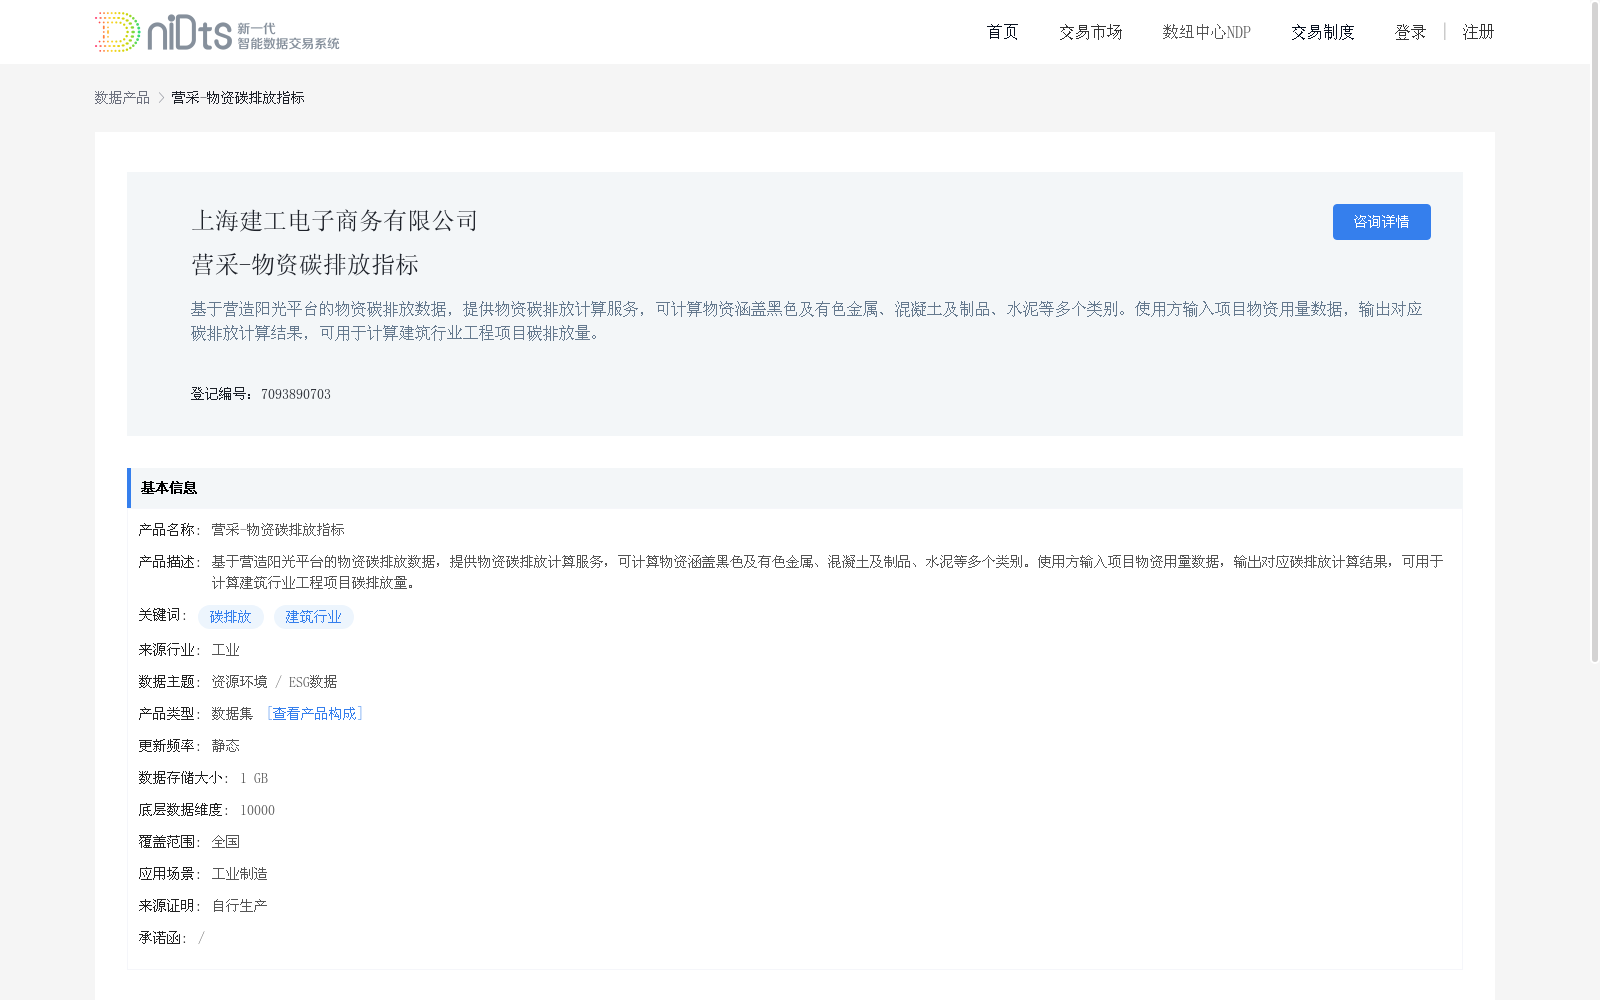Open 数纽中心NDP navigation item
1600x1000 pixels.
(1206, 32)
